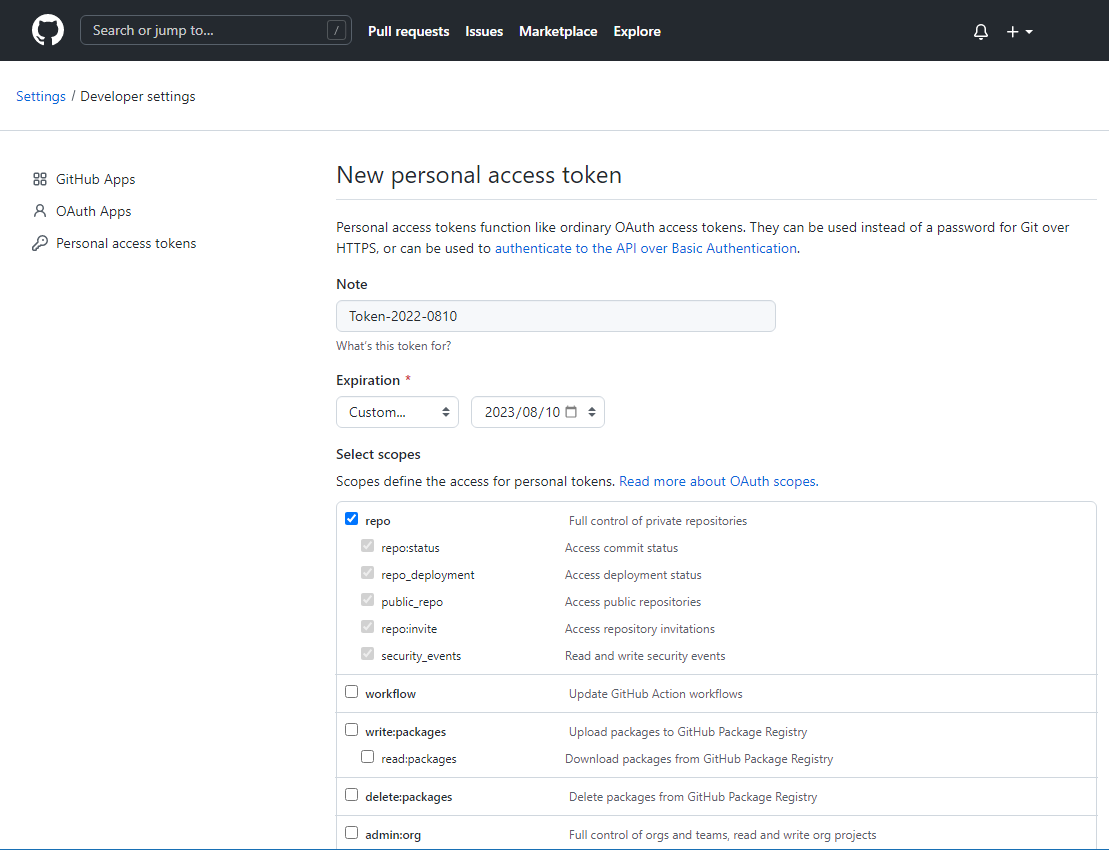The height and width of the screenshot is (850, 1109).
Task: Click the OAuth Apps person icon
Action: [40, 211]
